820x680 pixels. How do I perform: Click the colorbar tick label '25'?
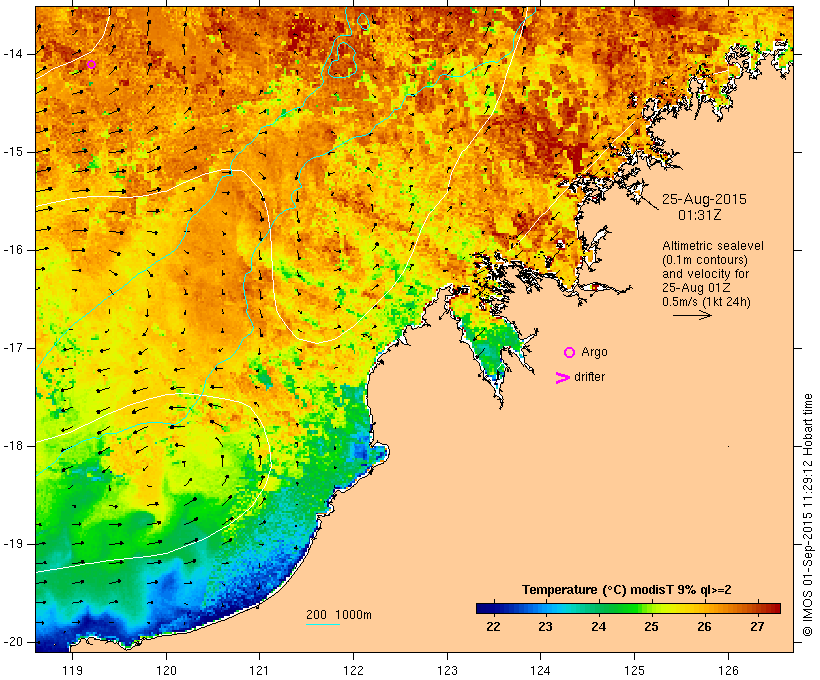[651, 626]
